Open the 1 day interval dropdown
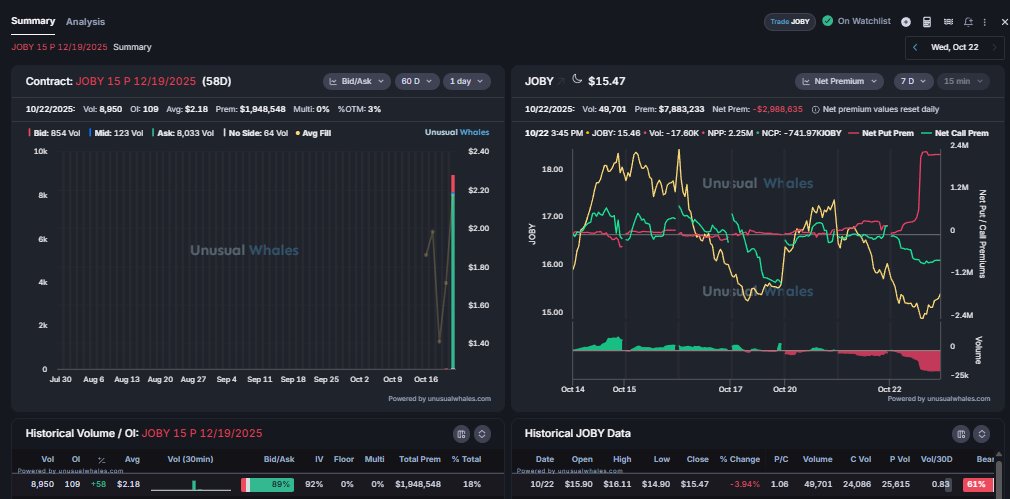 pos(467,81)
